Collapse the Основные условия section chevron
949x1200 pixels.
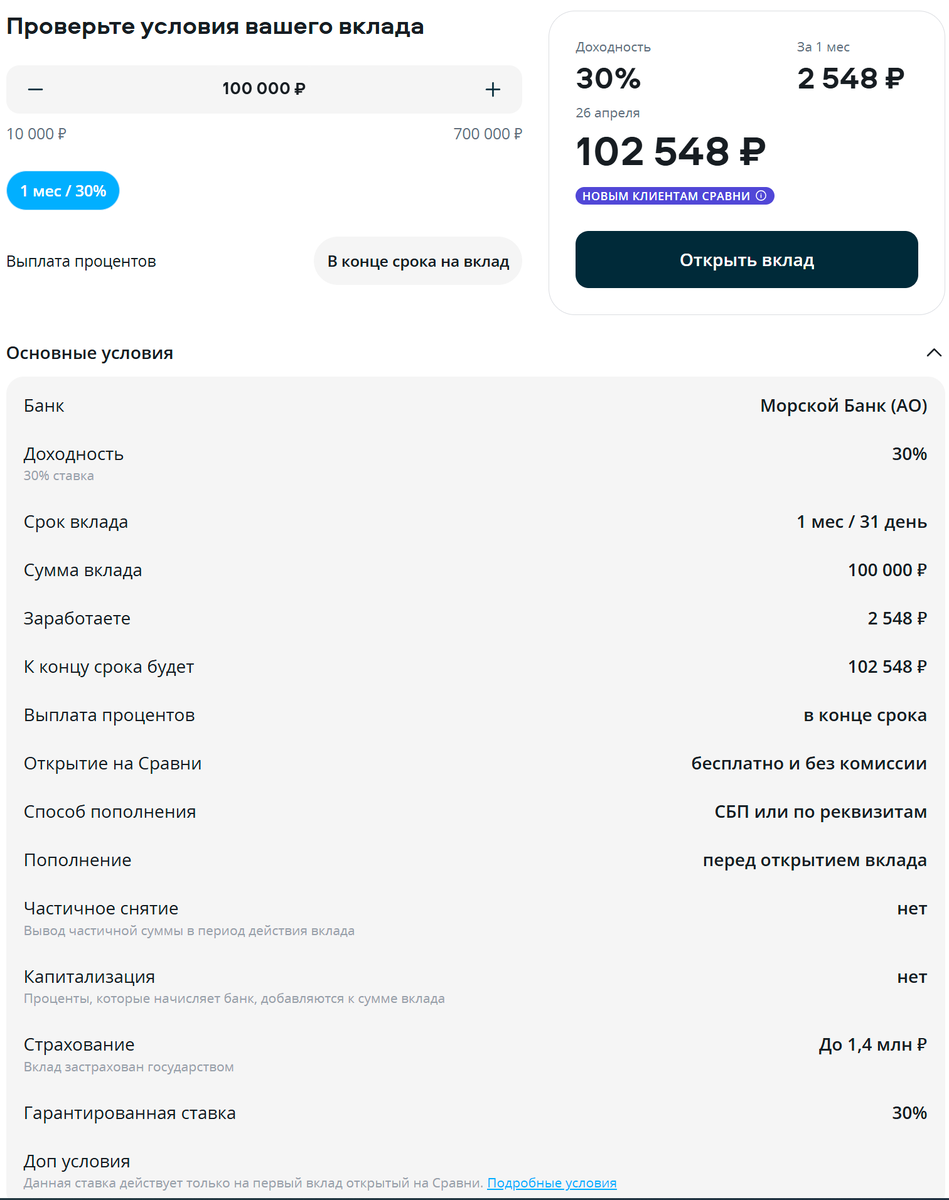934,353
